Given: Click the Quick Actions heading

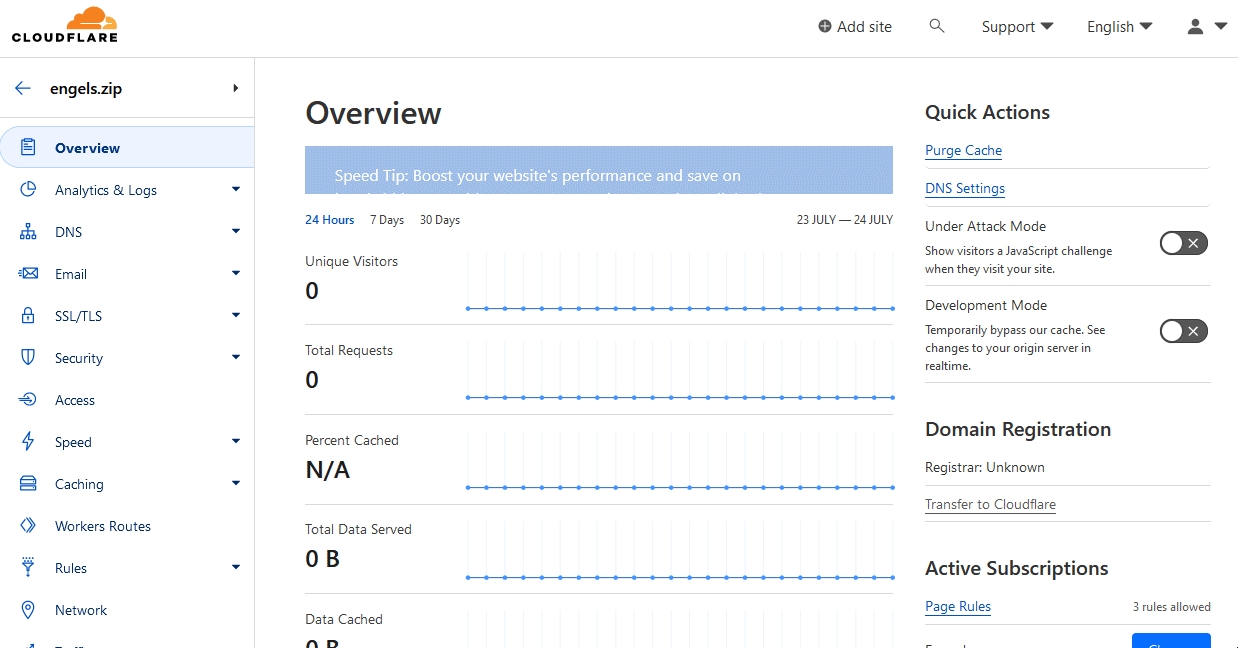Looking at the screenshot, I should pos(987,112).
